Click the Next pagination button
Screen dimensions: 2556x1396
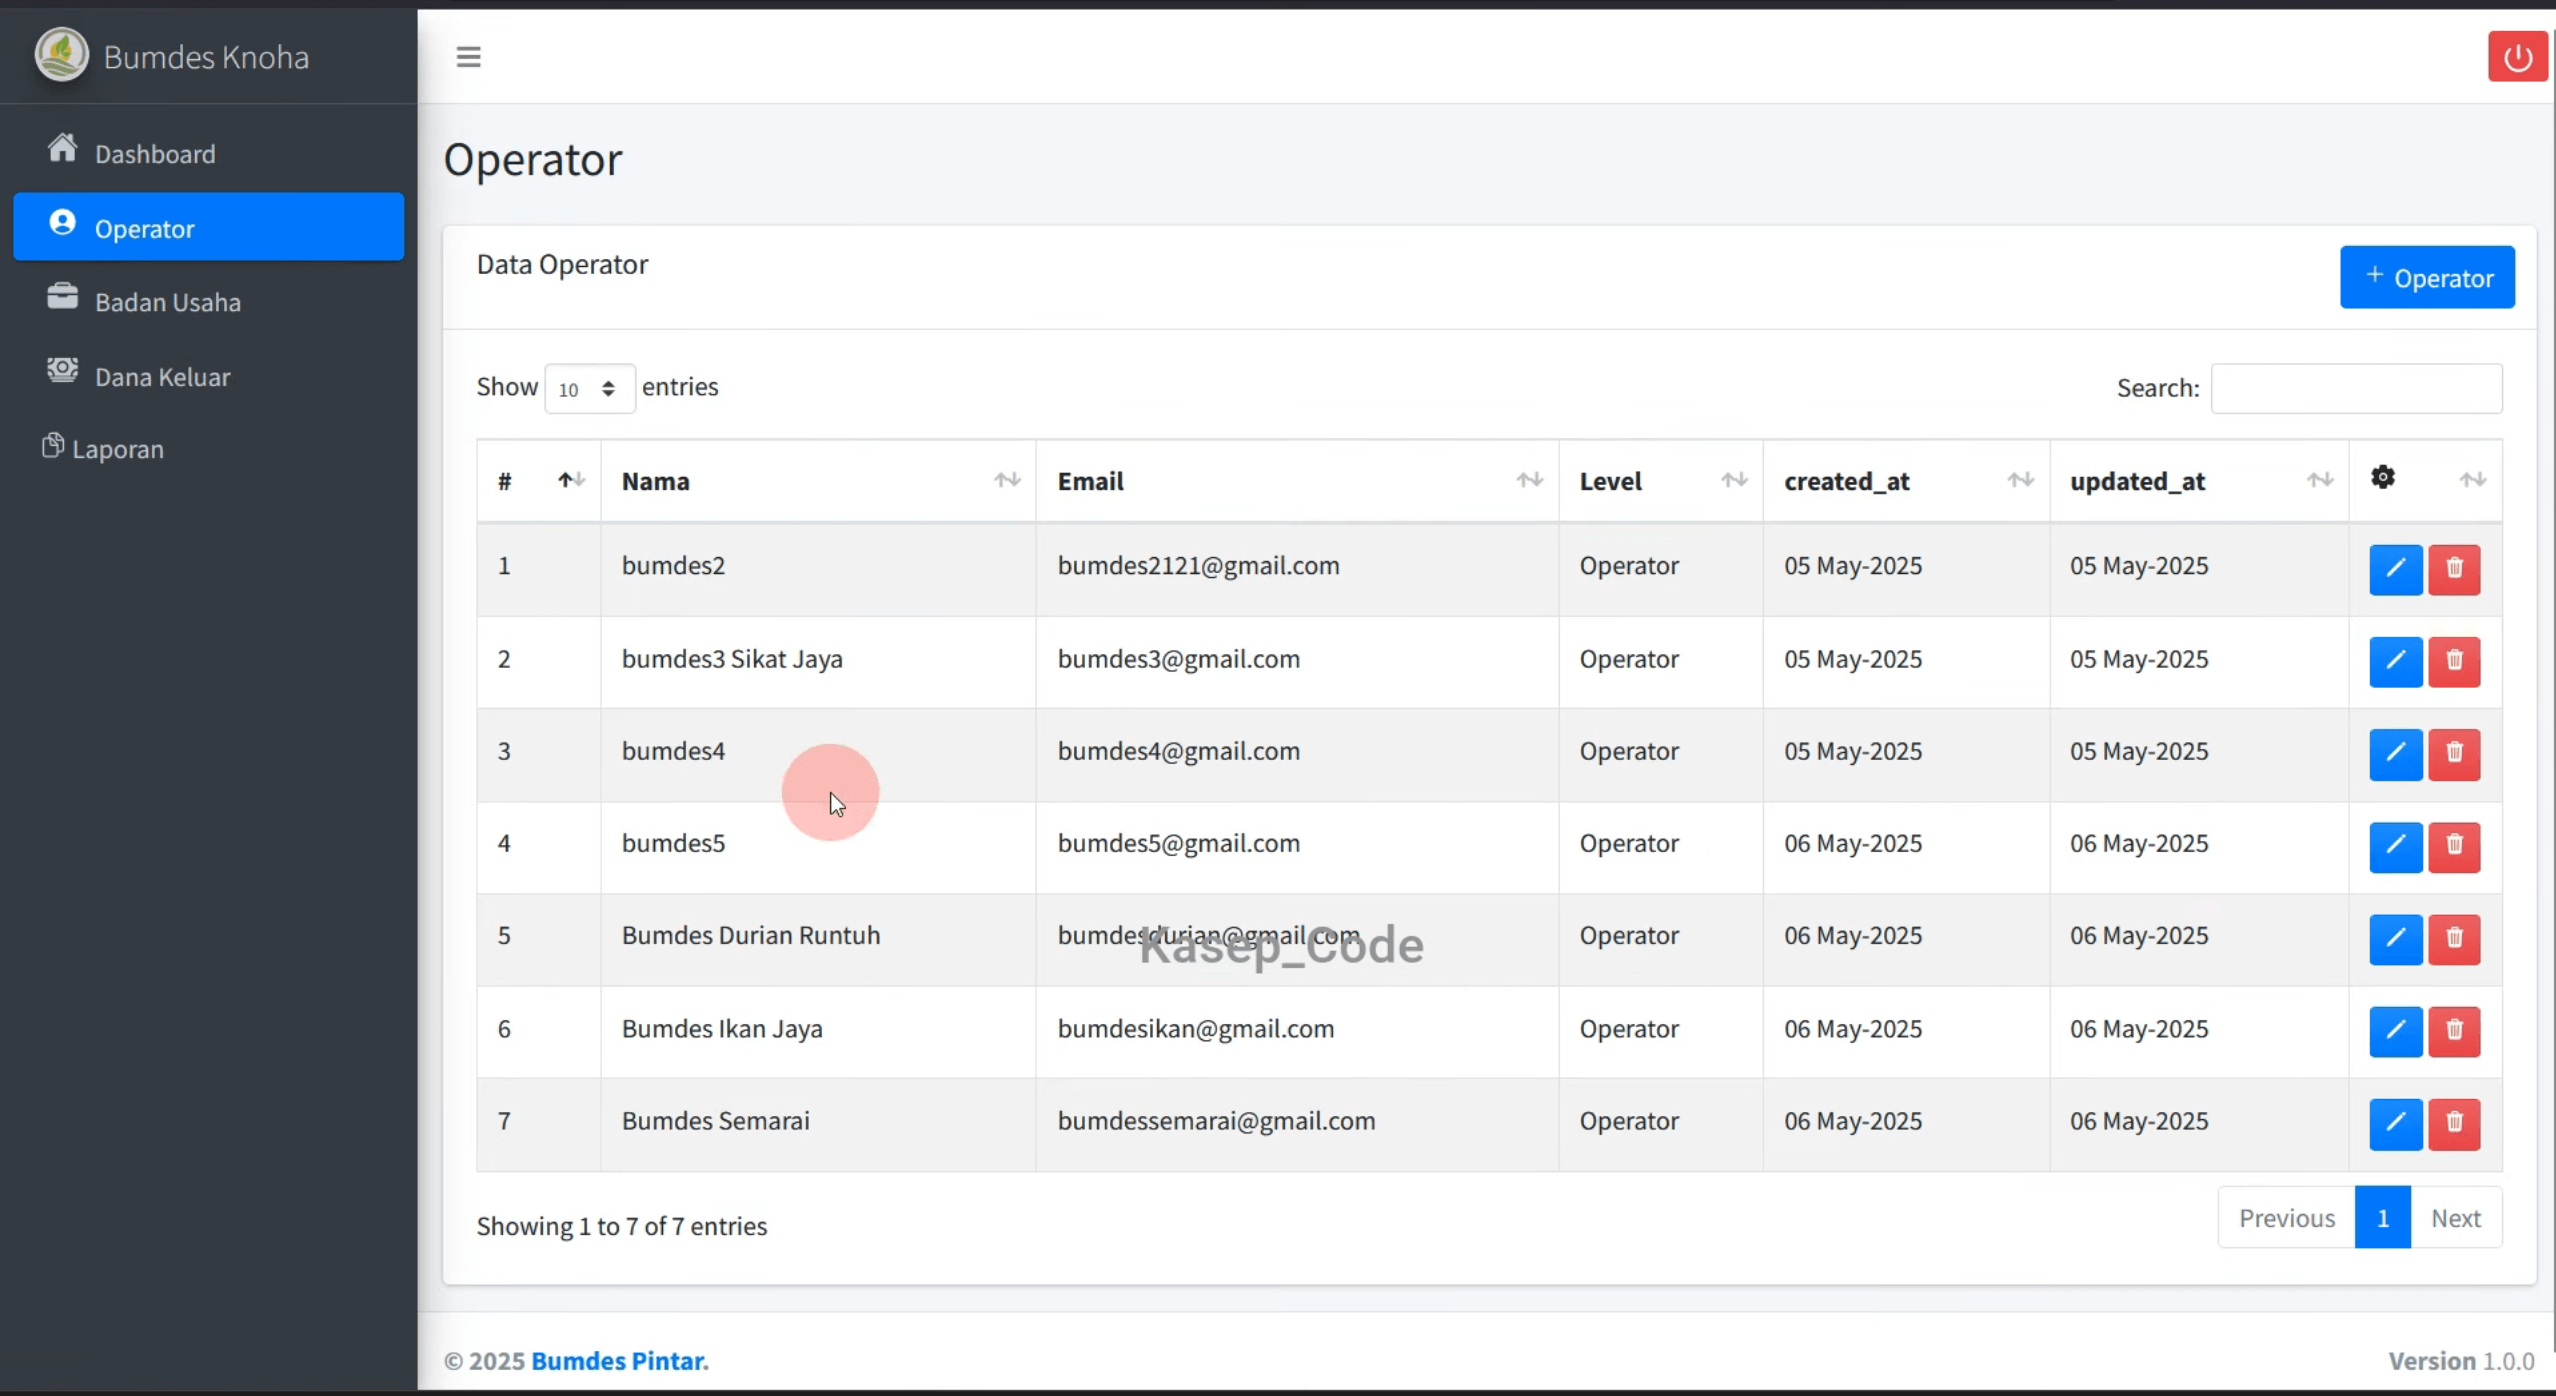[x=2456, y=1217]
